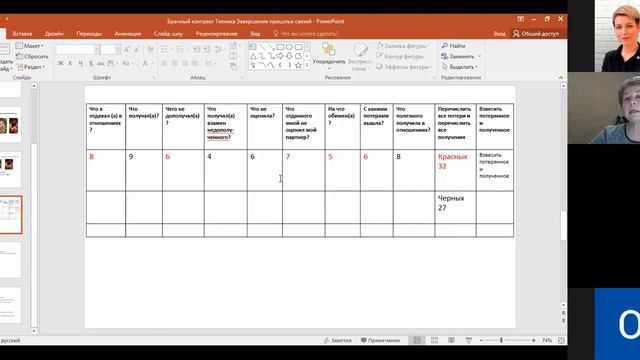This screenshot has height=360, width=640.
Task: Align text to the left
Action: pos(164,63)
